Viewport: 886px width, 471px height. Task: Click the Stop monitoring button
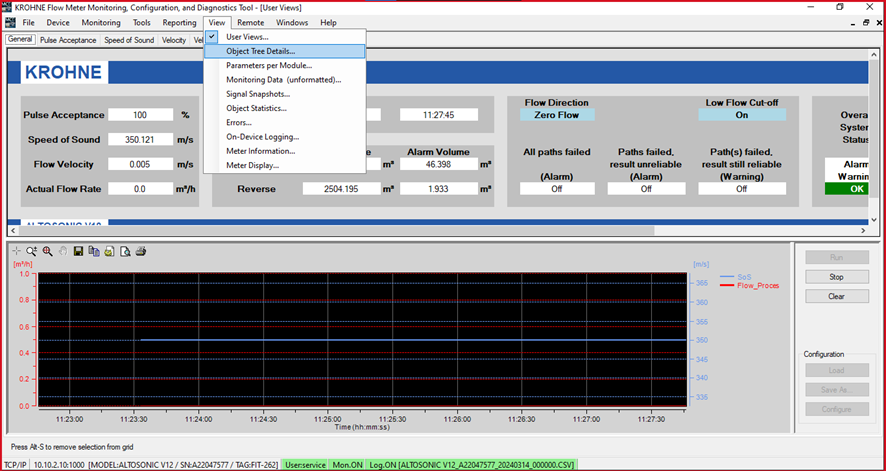tap(837, 277)
